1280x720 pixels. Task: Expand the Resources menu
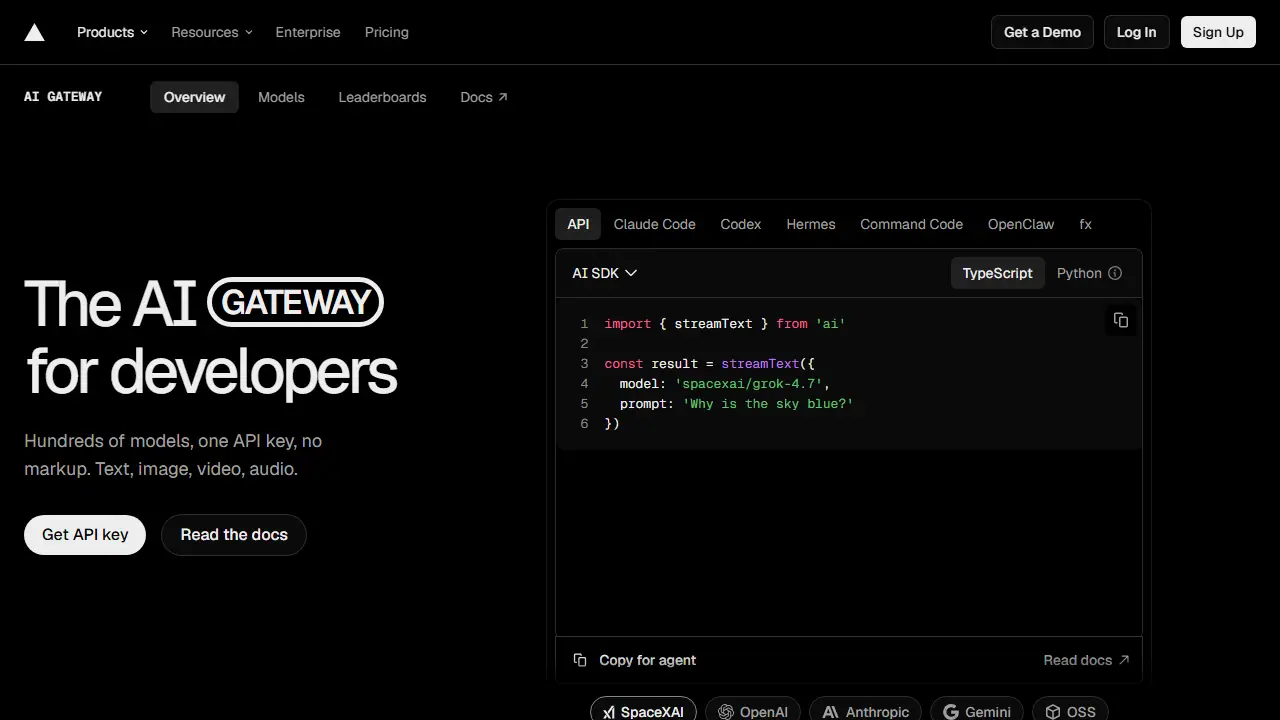point(211,32)
